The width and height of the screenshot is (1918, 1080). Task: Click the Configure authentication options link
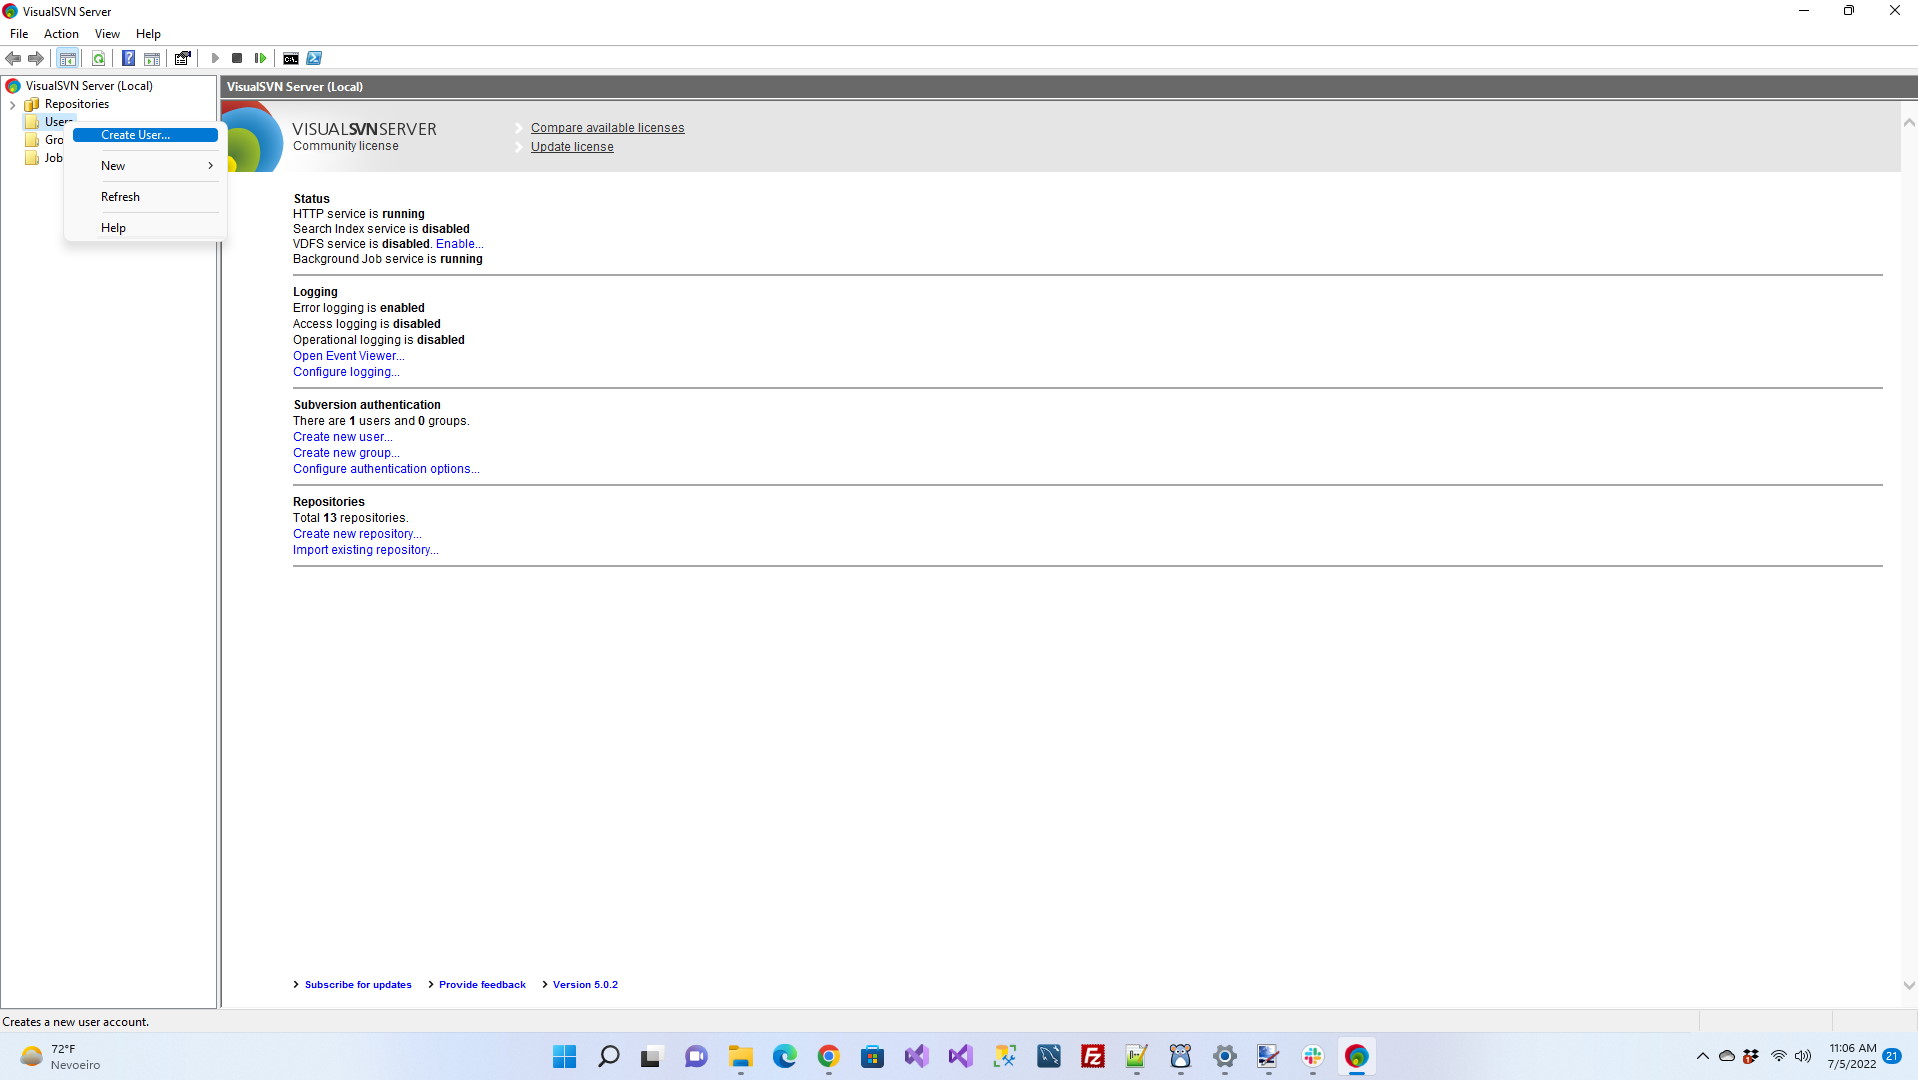pyautogui.click(x=385, y=469)
